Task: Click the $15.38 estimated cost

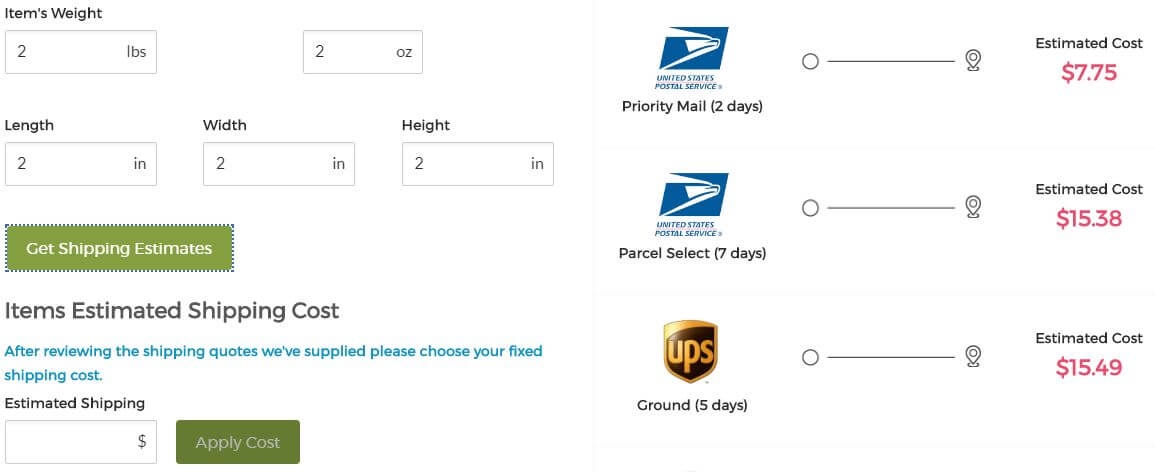Action: [1089, 219]
